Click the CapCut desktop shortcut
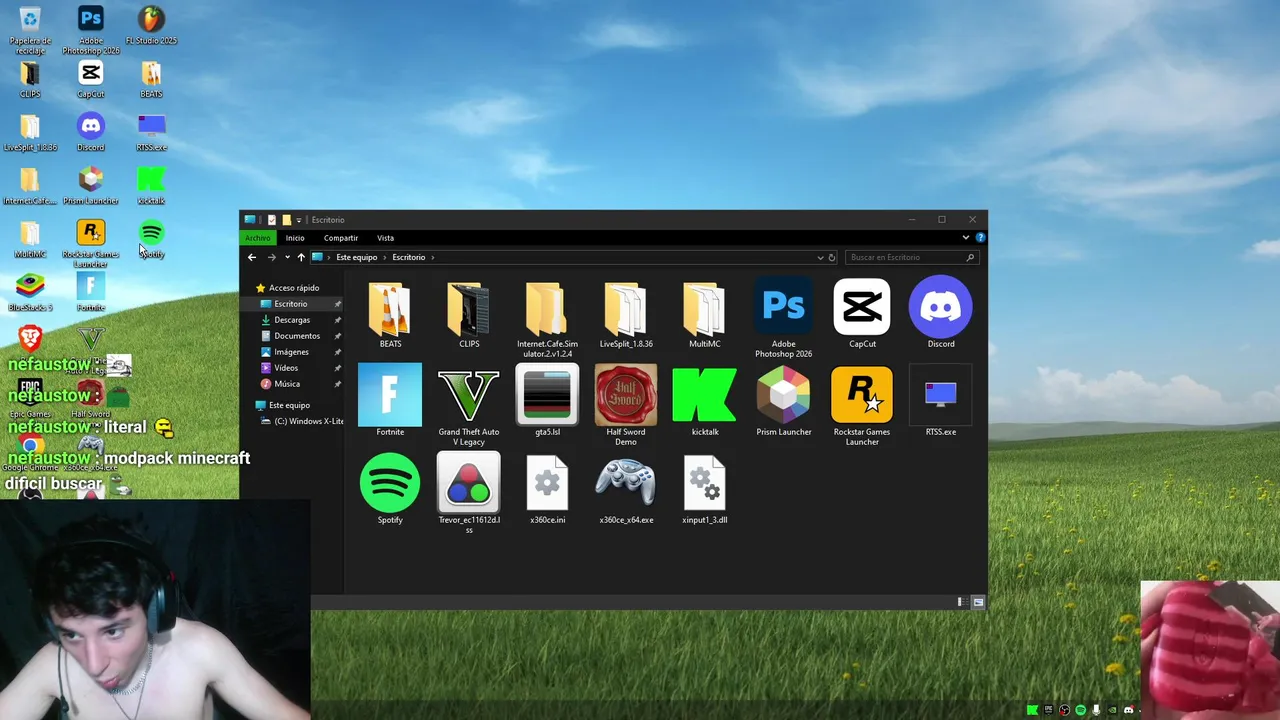The height and width of the screenshot is (720, 1280). [91, 79]
